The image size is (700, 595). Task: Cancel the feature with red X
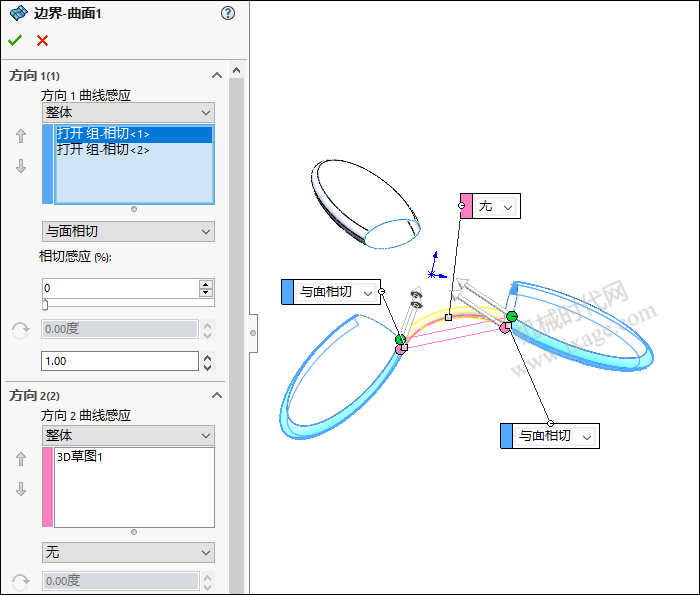(42, 41)
